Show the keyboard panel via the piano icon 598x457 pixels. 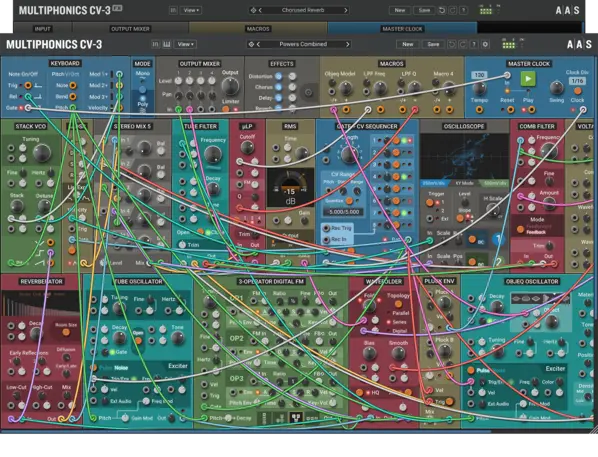tap(167, 44)
